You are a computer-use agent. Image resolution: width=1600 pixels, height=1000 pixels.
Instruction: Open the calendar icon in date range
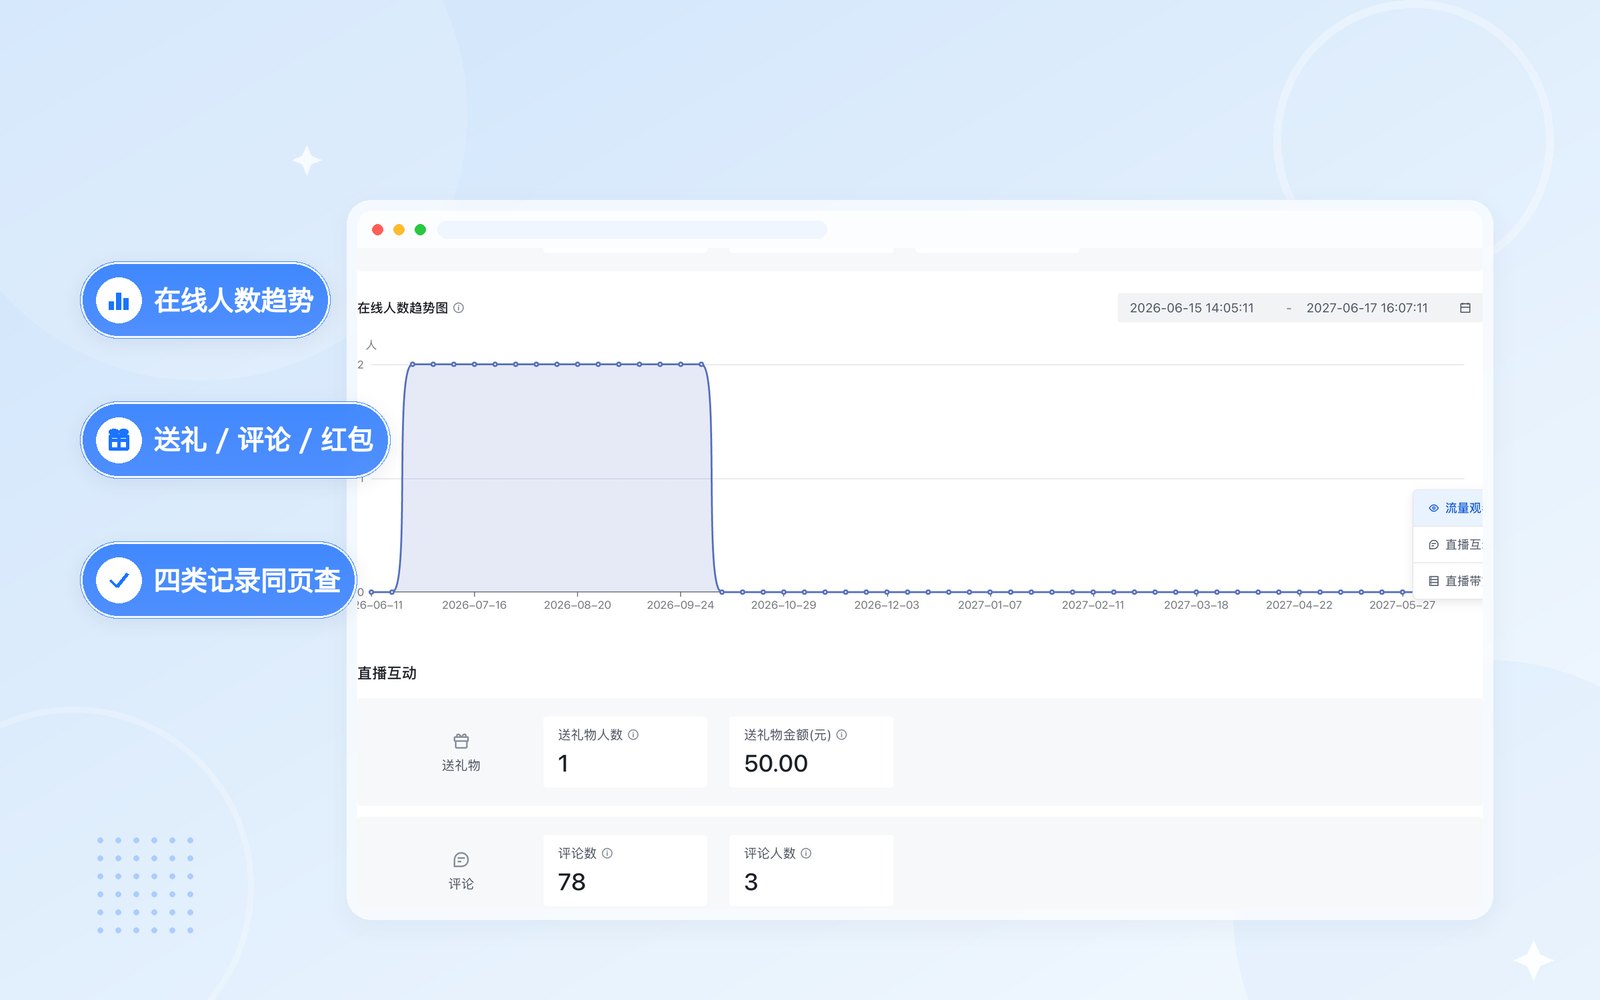click(1465, 308)
